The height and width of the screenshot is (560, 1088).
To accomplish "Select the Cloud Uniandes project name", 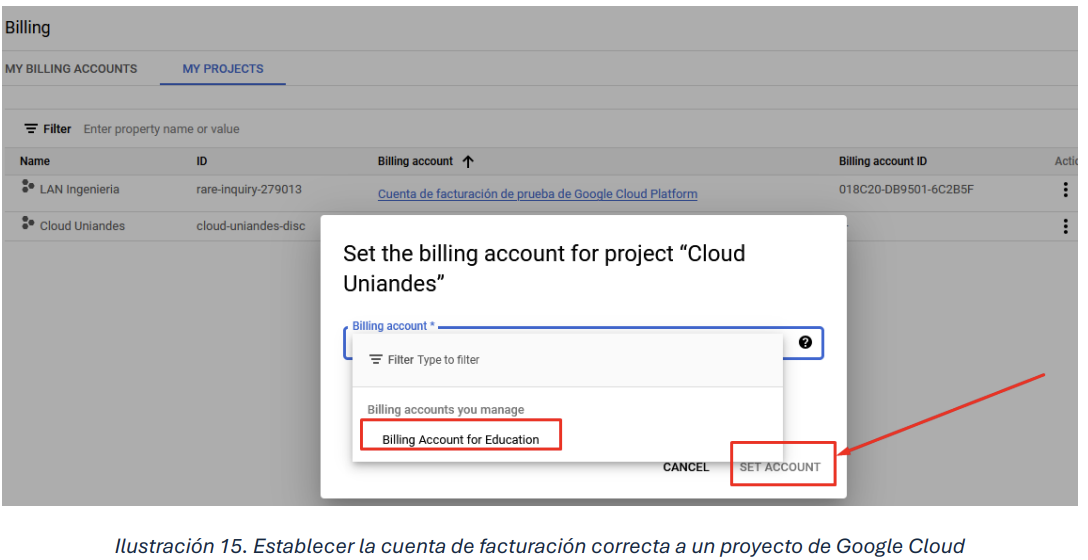I will tap(83, 226).
